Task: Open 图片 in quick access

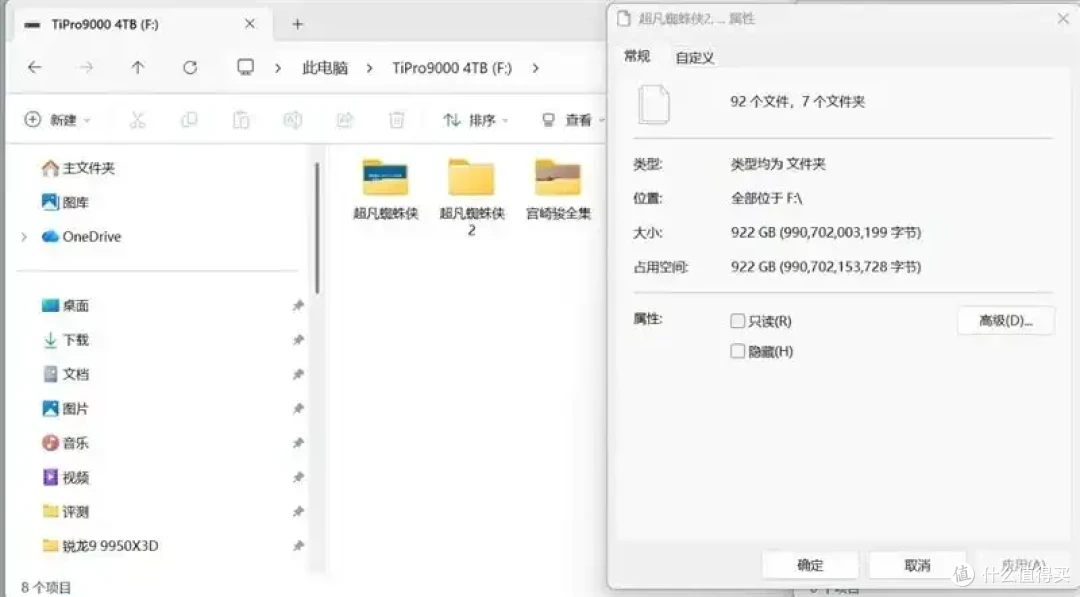Action: point(65,409)
